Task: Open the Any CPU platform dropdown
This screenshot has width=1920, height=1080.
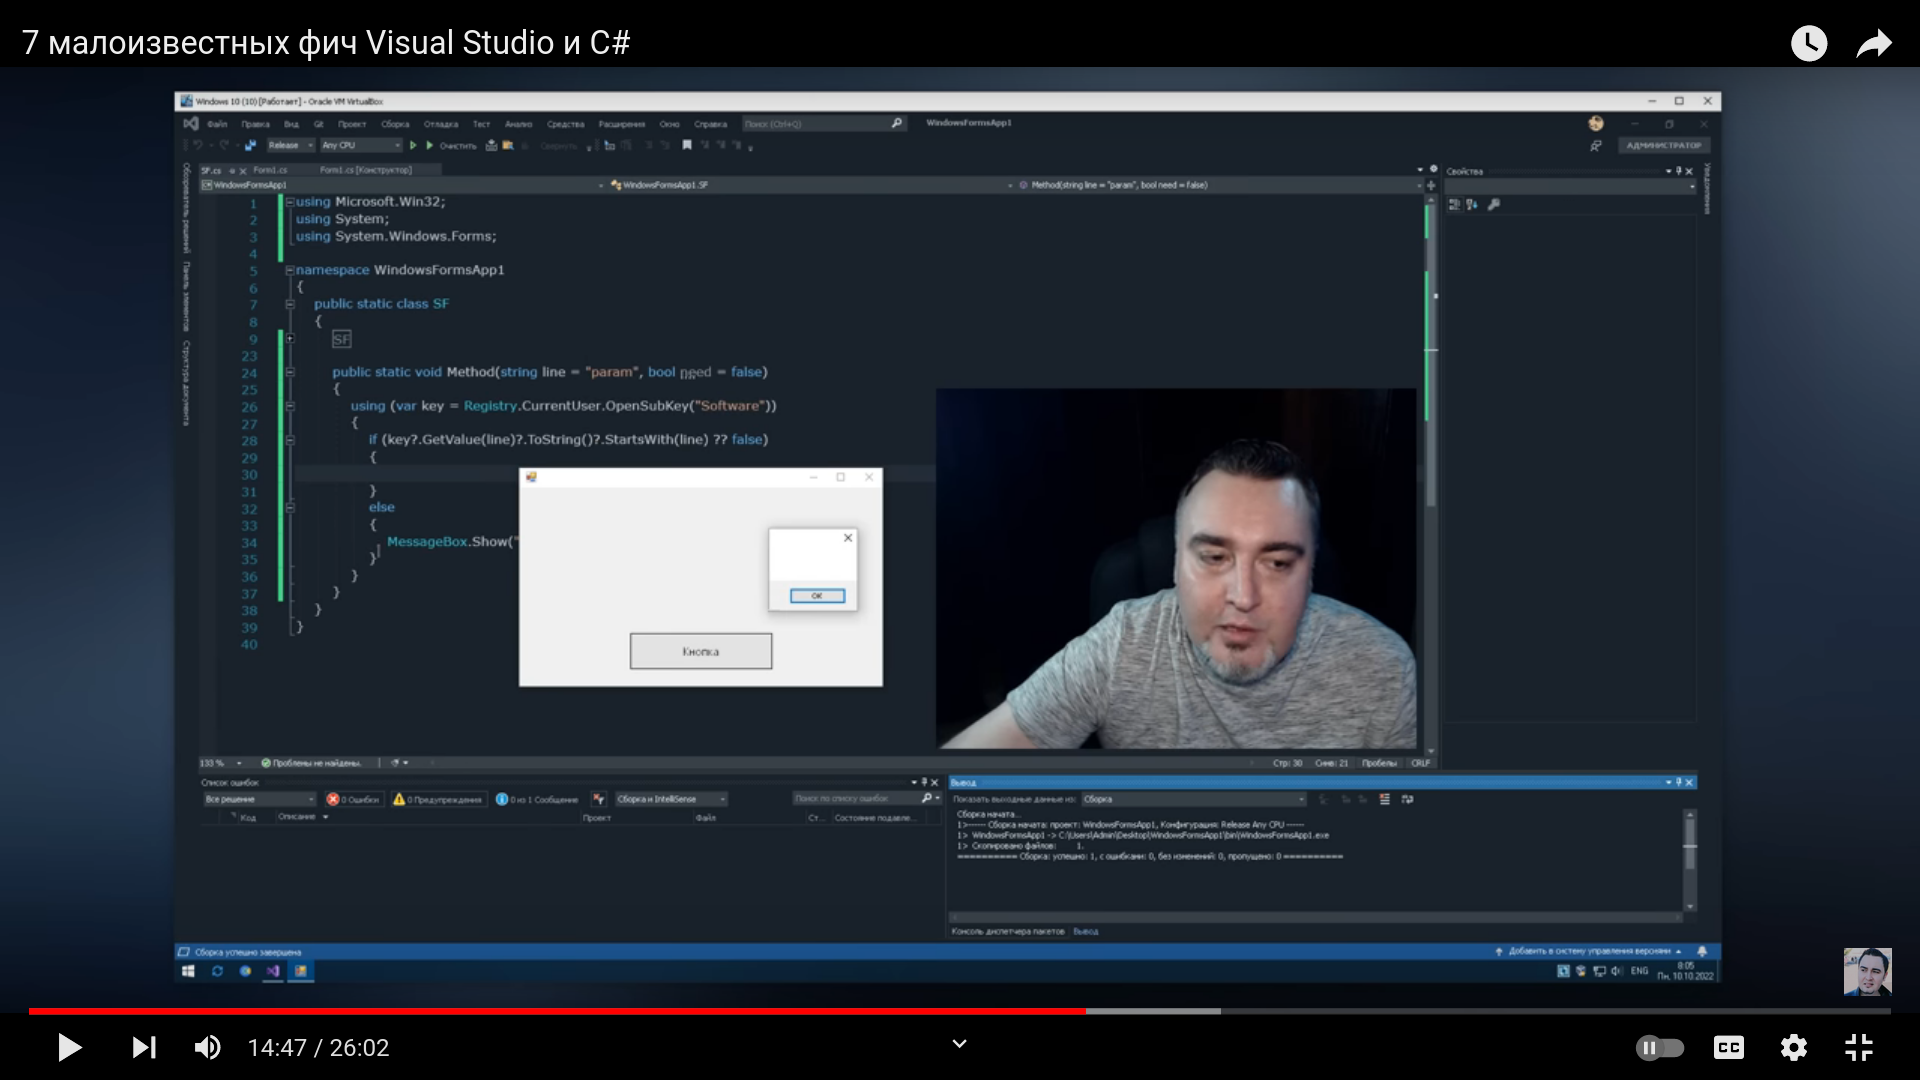Action: point(360,145)
